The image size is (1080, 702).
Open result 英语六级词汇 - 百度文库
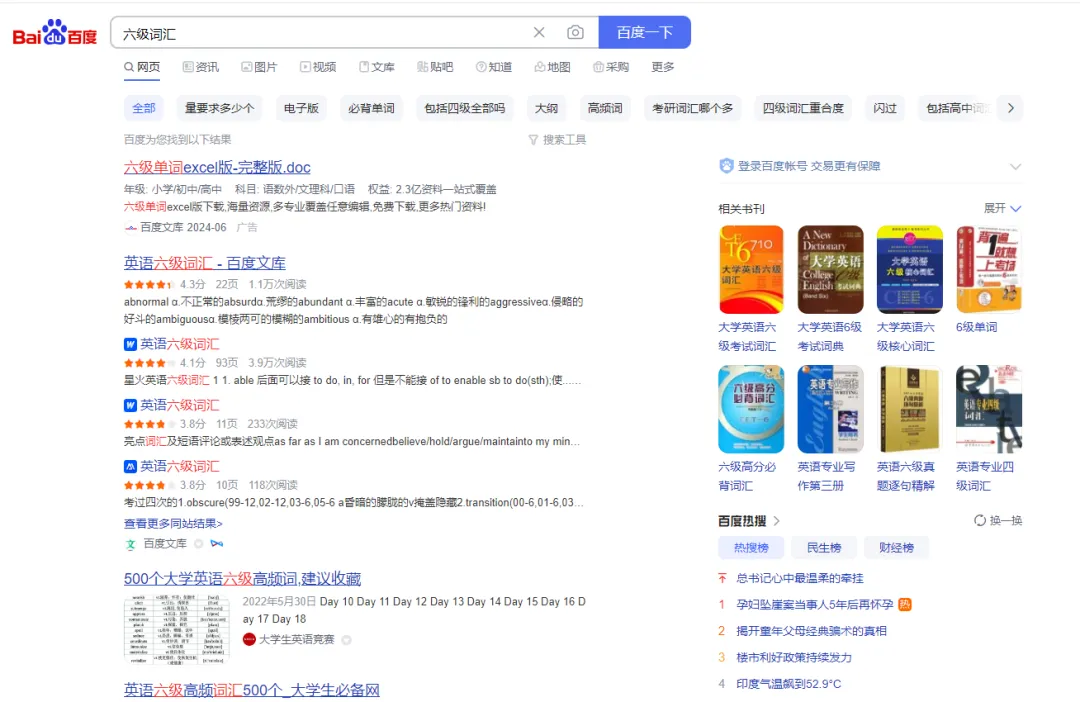pos(205,263)
